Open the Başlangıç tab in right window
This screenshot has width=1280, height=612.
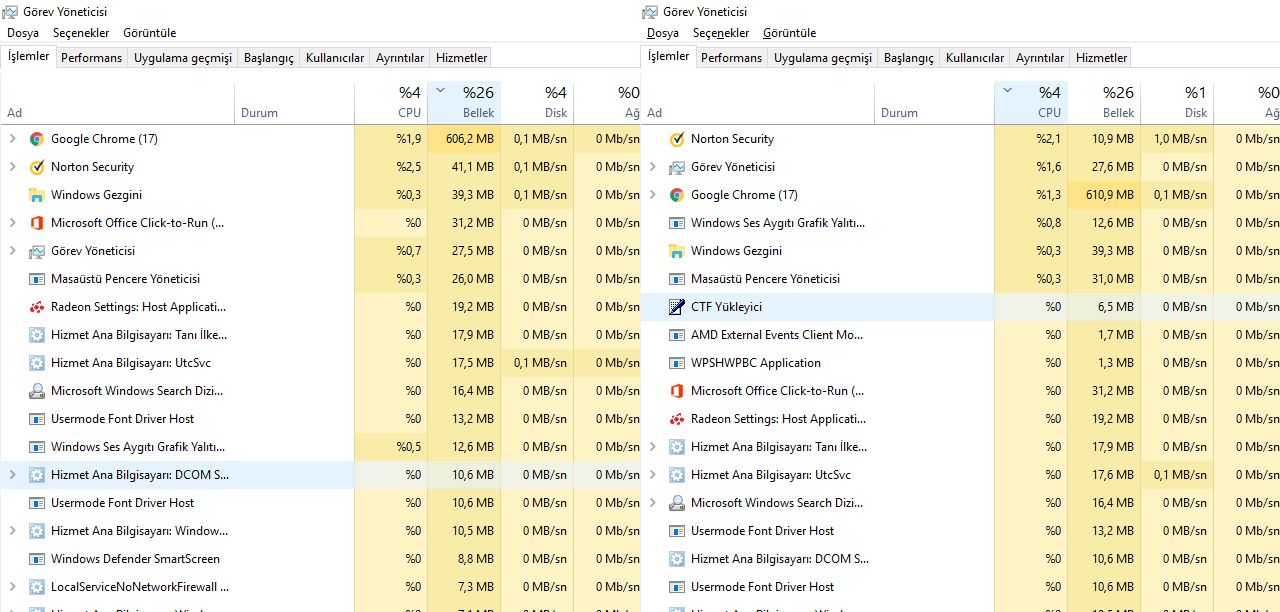[908, 58]
